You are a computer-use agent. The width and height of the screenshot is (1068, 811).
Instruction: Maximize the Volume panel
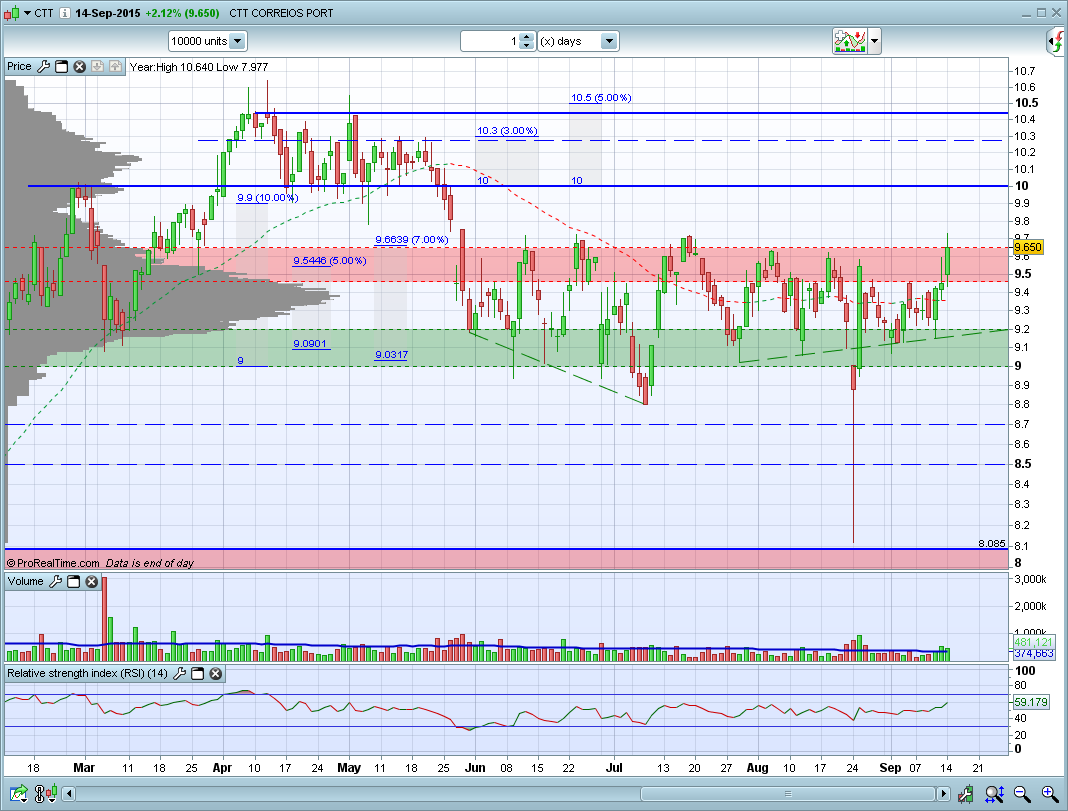(73, 581)
